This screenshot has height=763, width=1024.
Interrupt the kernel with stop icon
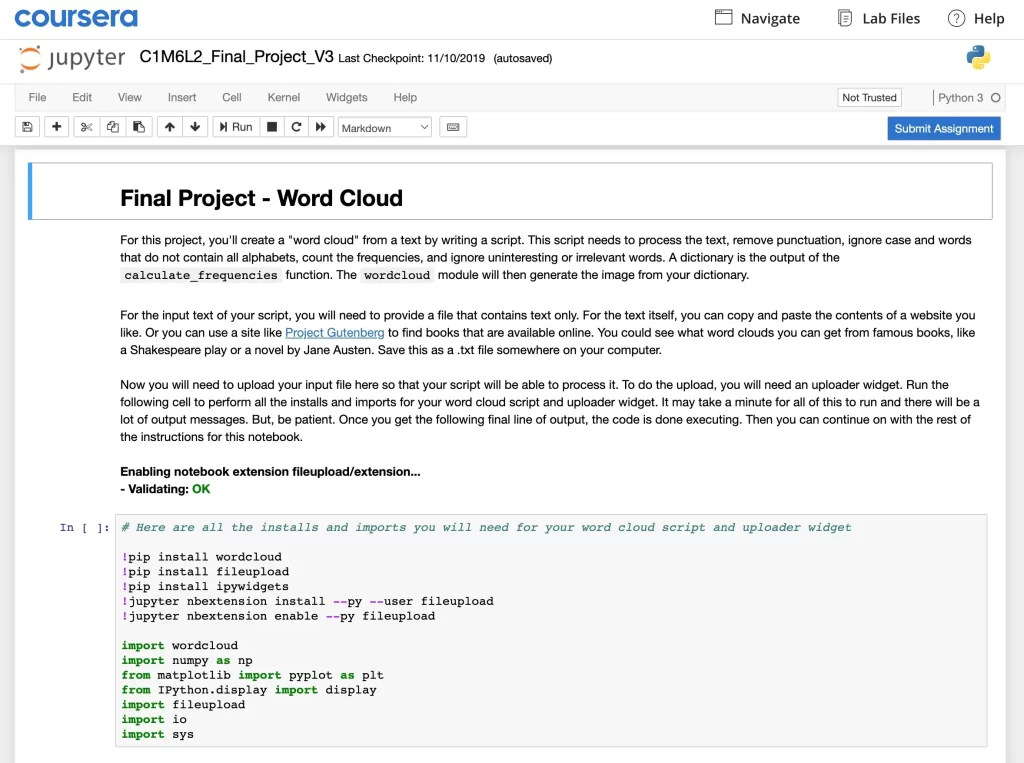272,127
